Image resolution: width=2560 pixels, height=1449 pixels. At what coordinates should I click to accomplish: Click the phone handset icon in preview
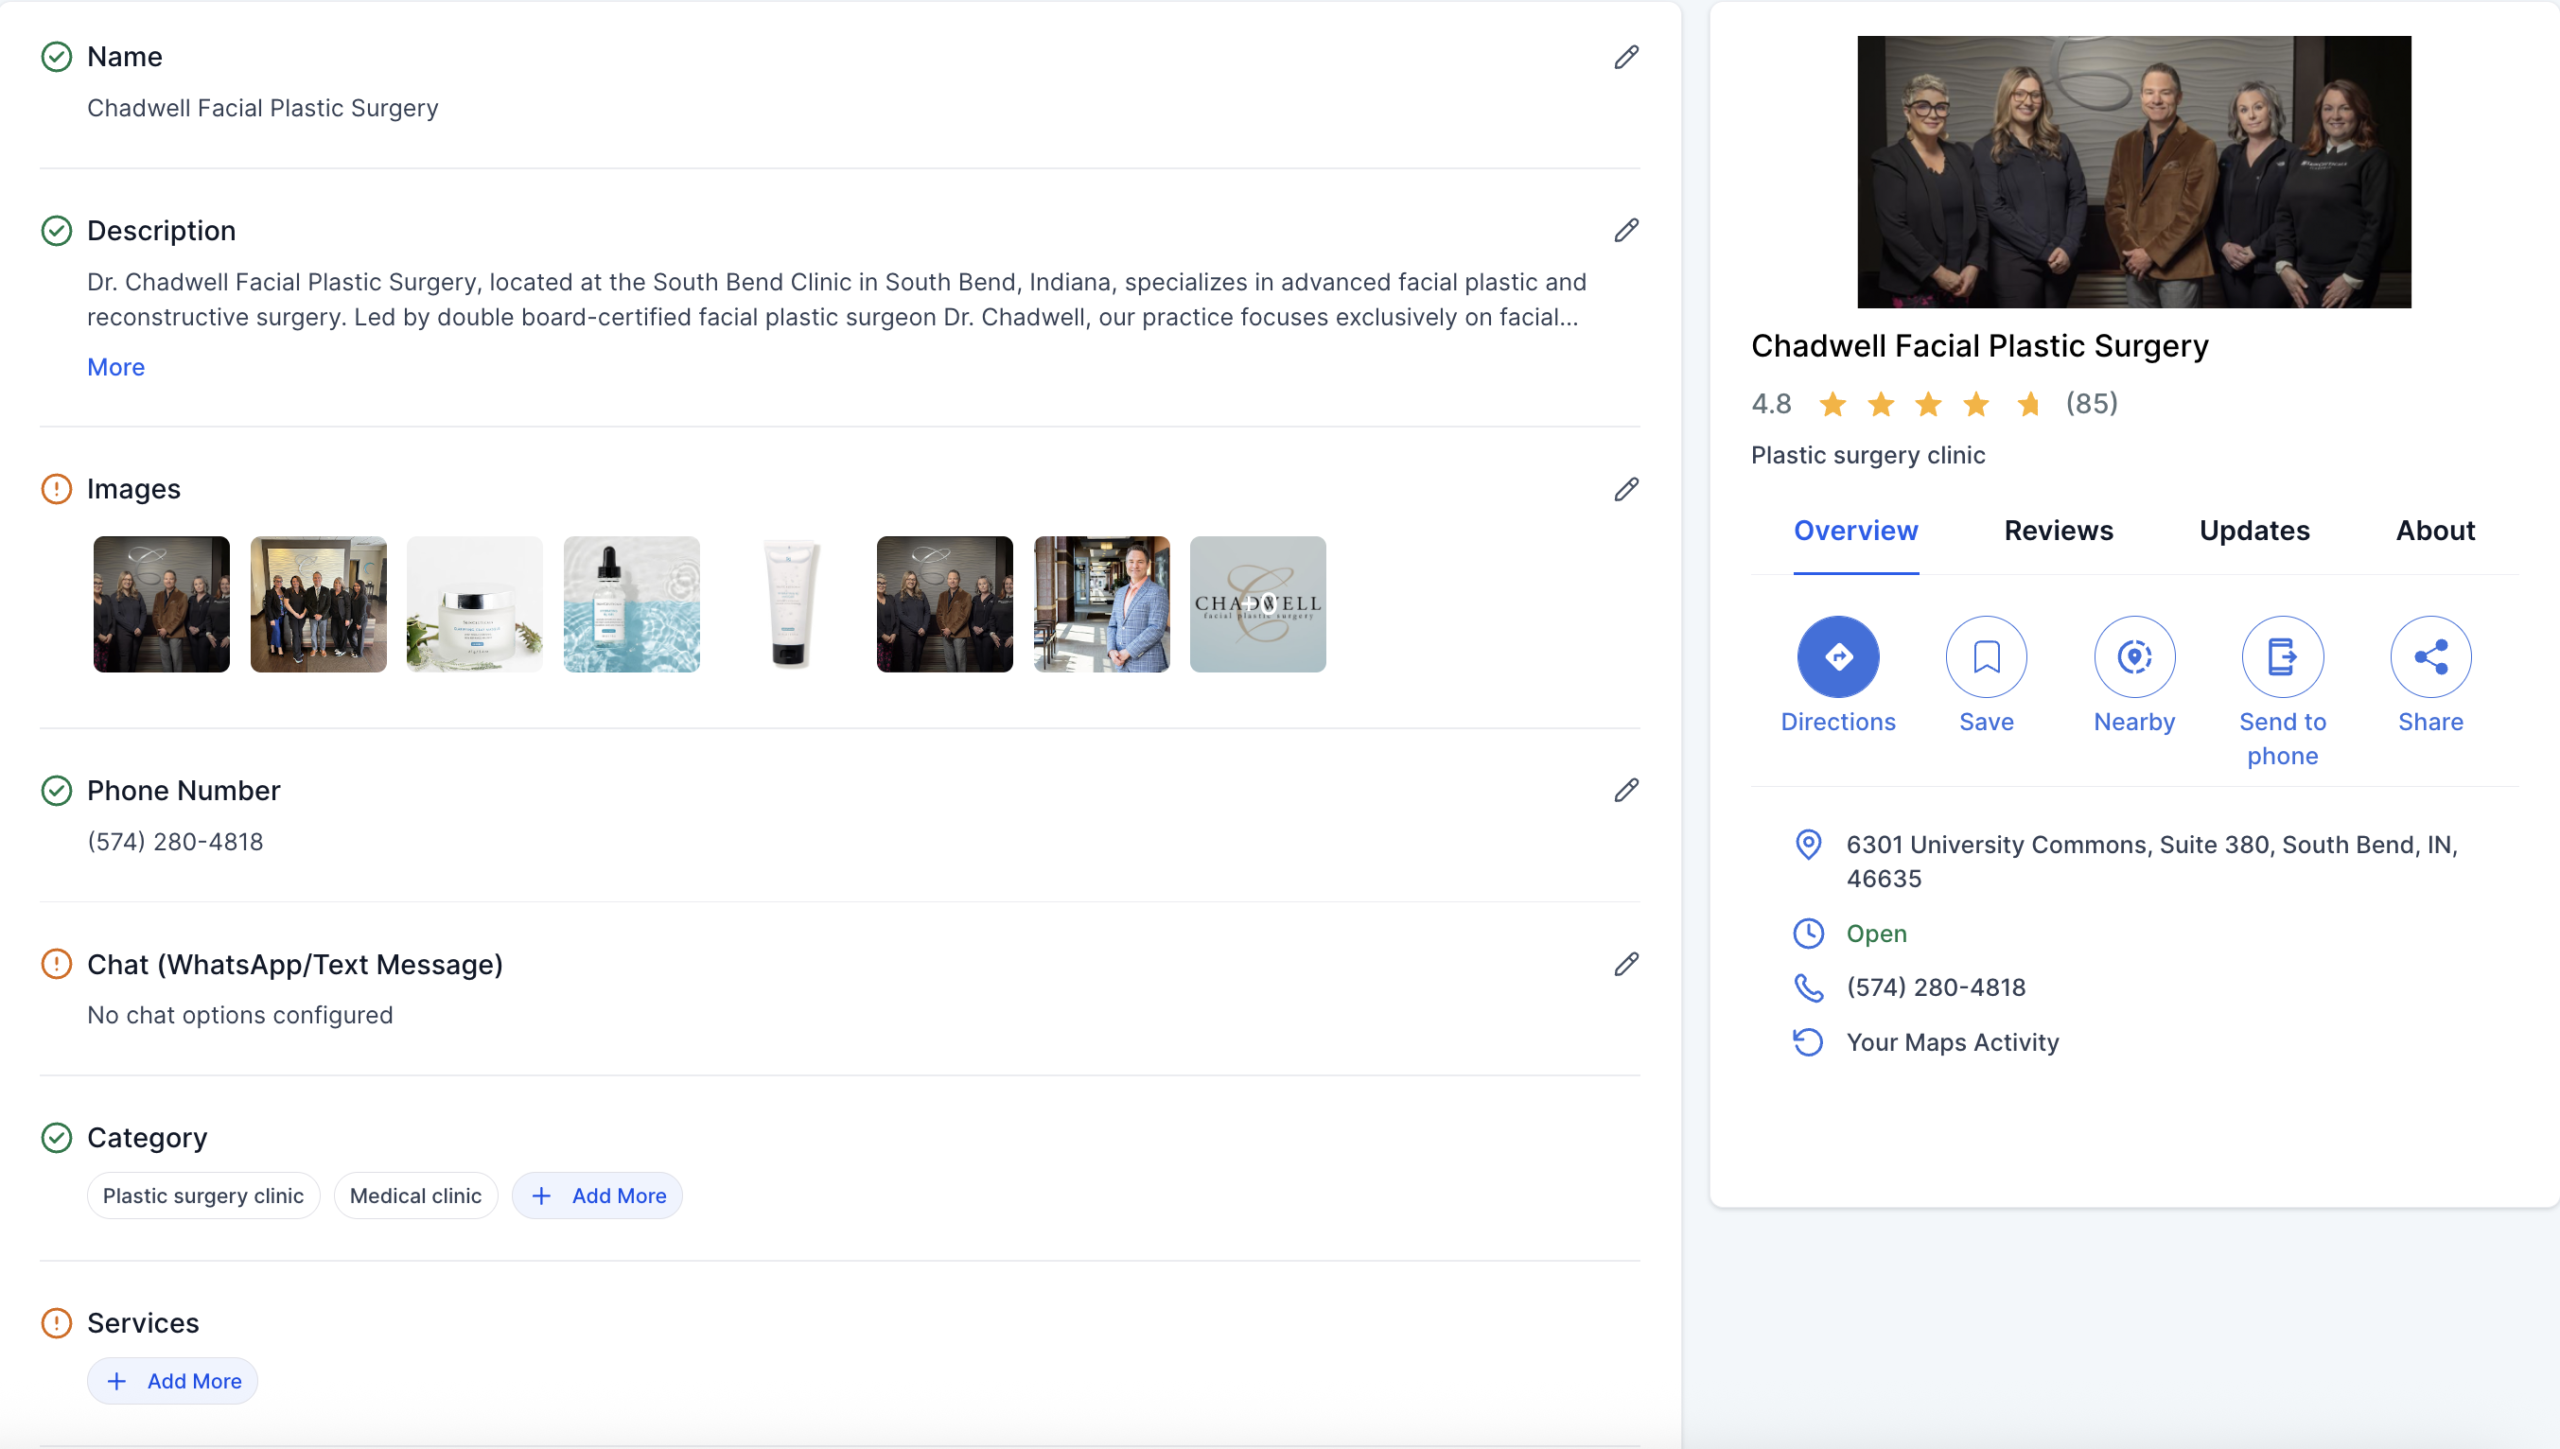click(x=1808, y=988)
